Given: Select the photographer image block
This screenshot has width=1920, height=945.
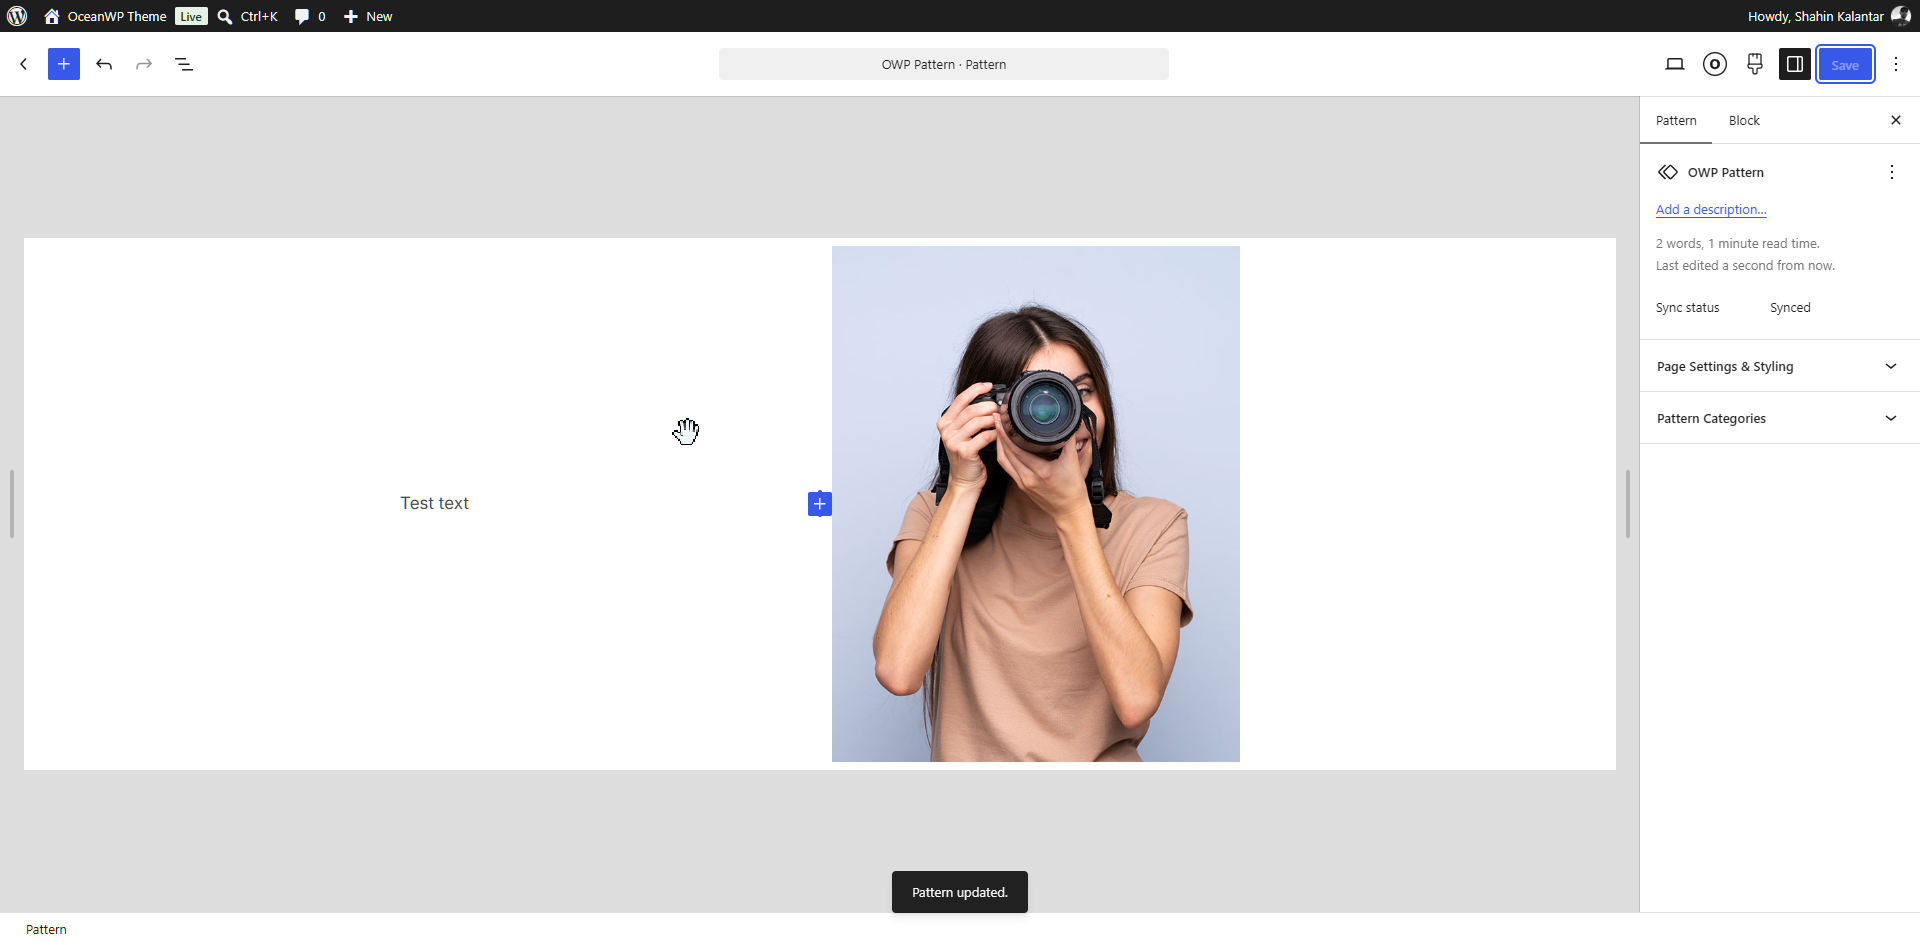Looking at the screenshot, I should coord(1035,504).
